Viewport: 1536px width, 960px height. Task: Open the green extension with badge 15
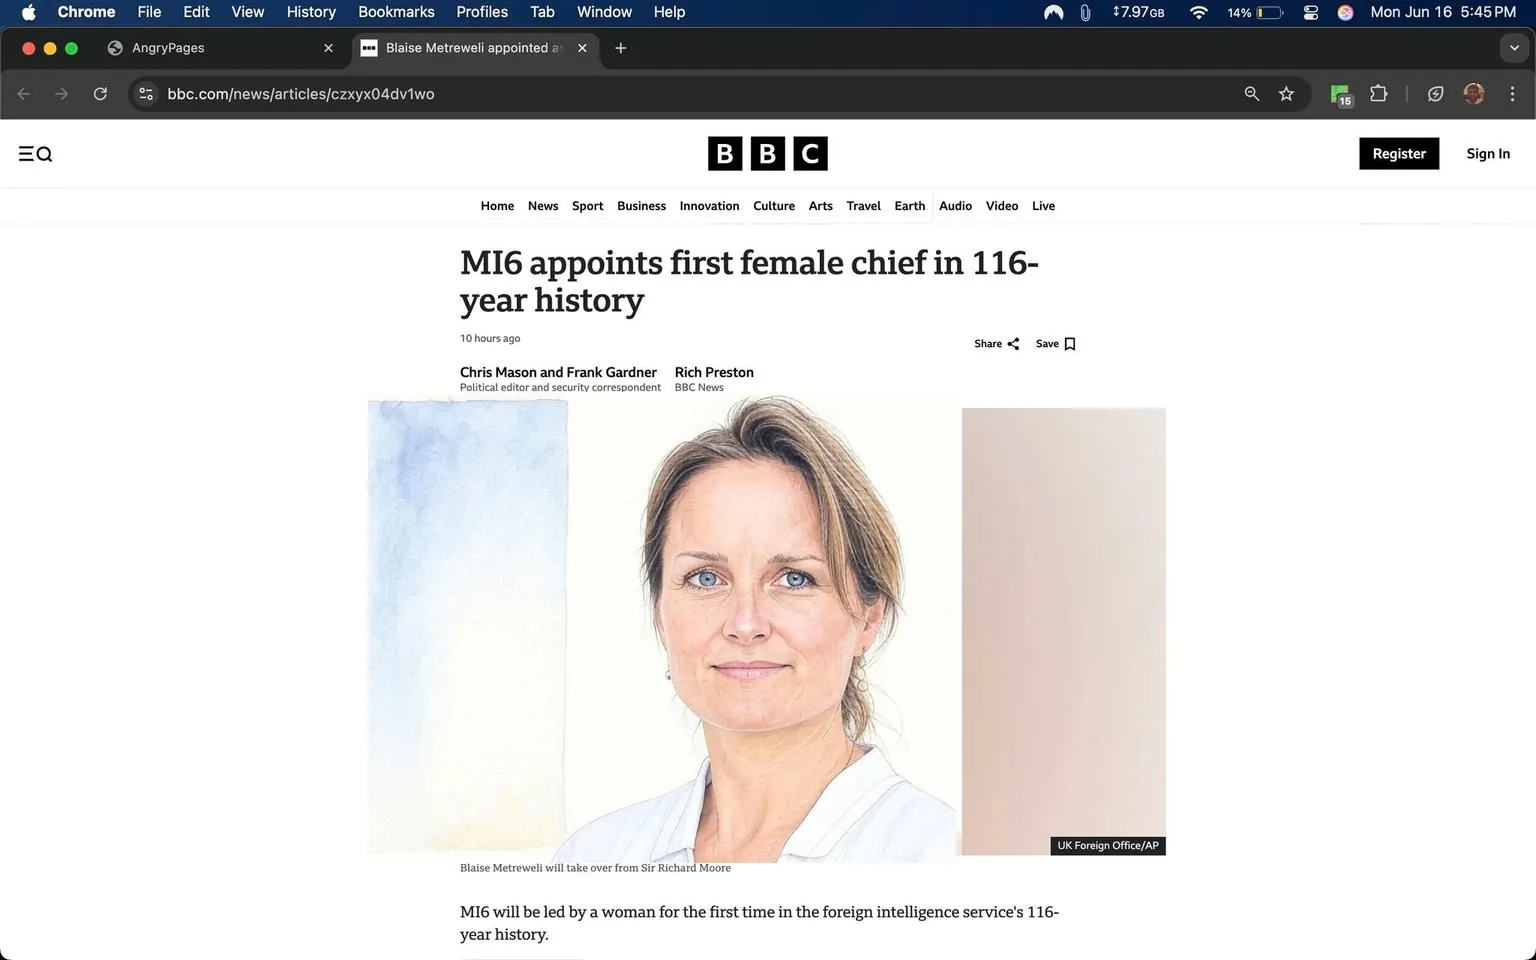1339,93
